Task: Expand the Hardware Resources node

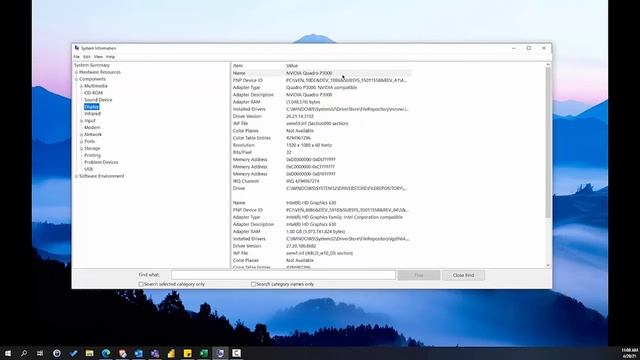Action: 76,72
